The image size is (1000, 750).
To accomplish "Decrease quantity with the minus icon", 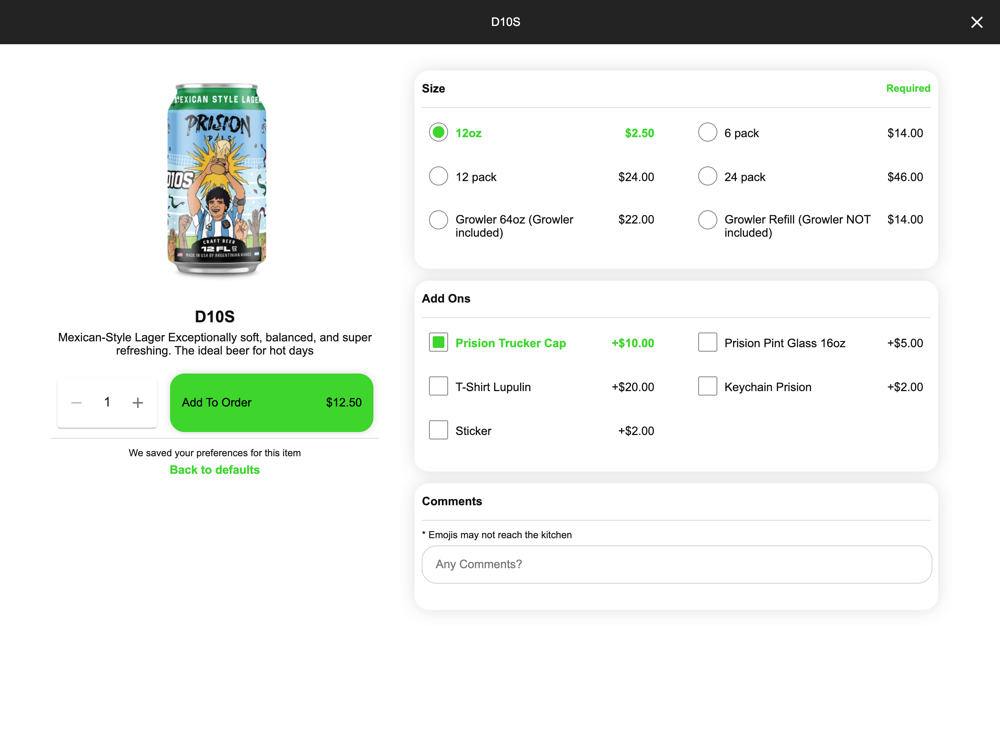I will pyautogui.click(x=77, y=402).
